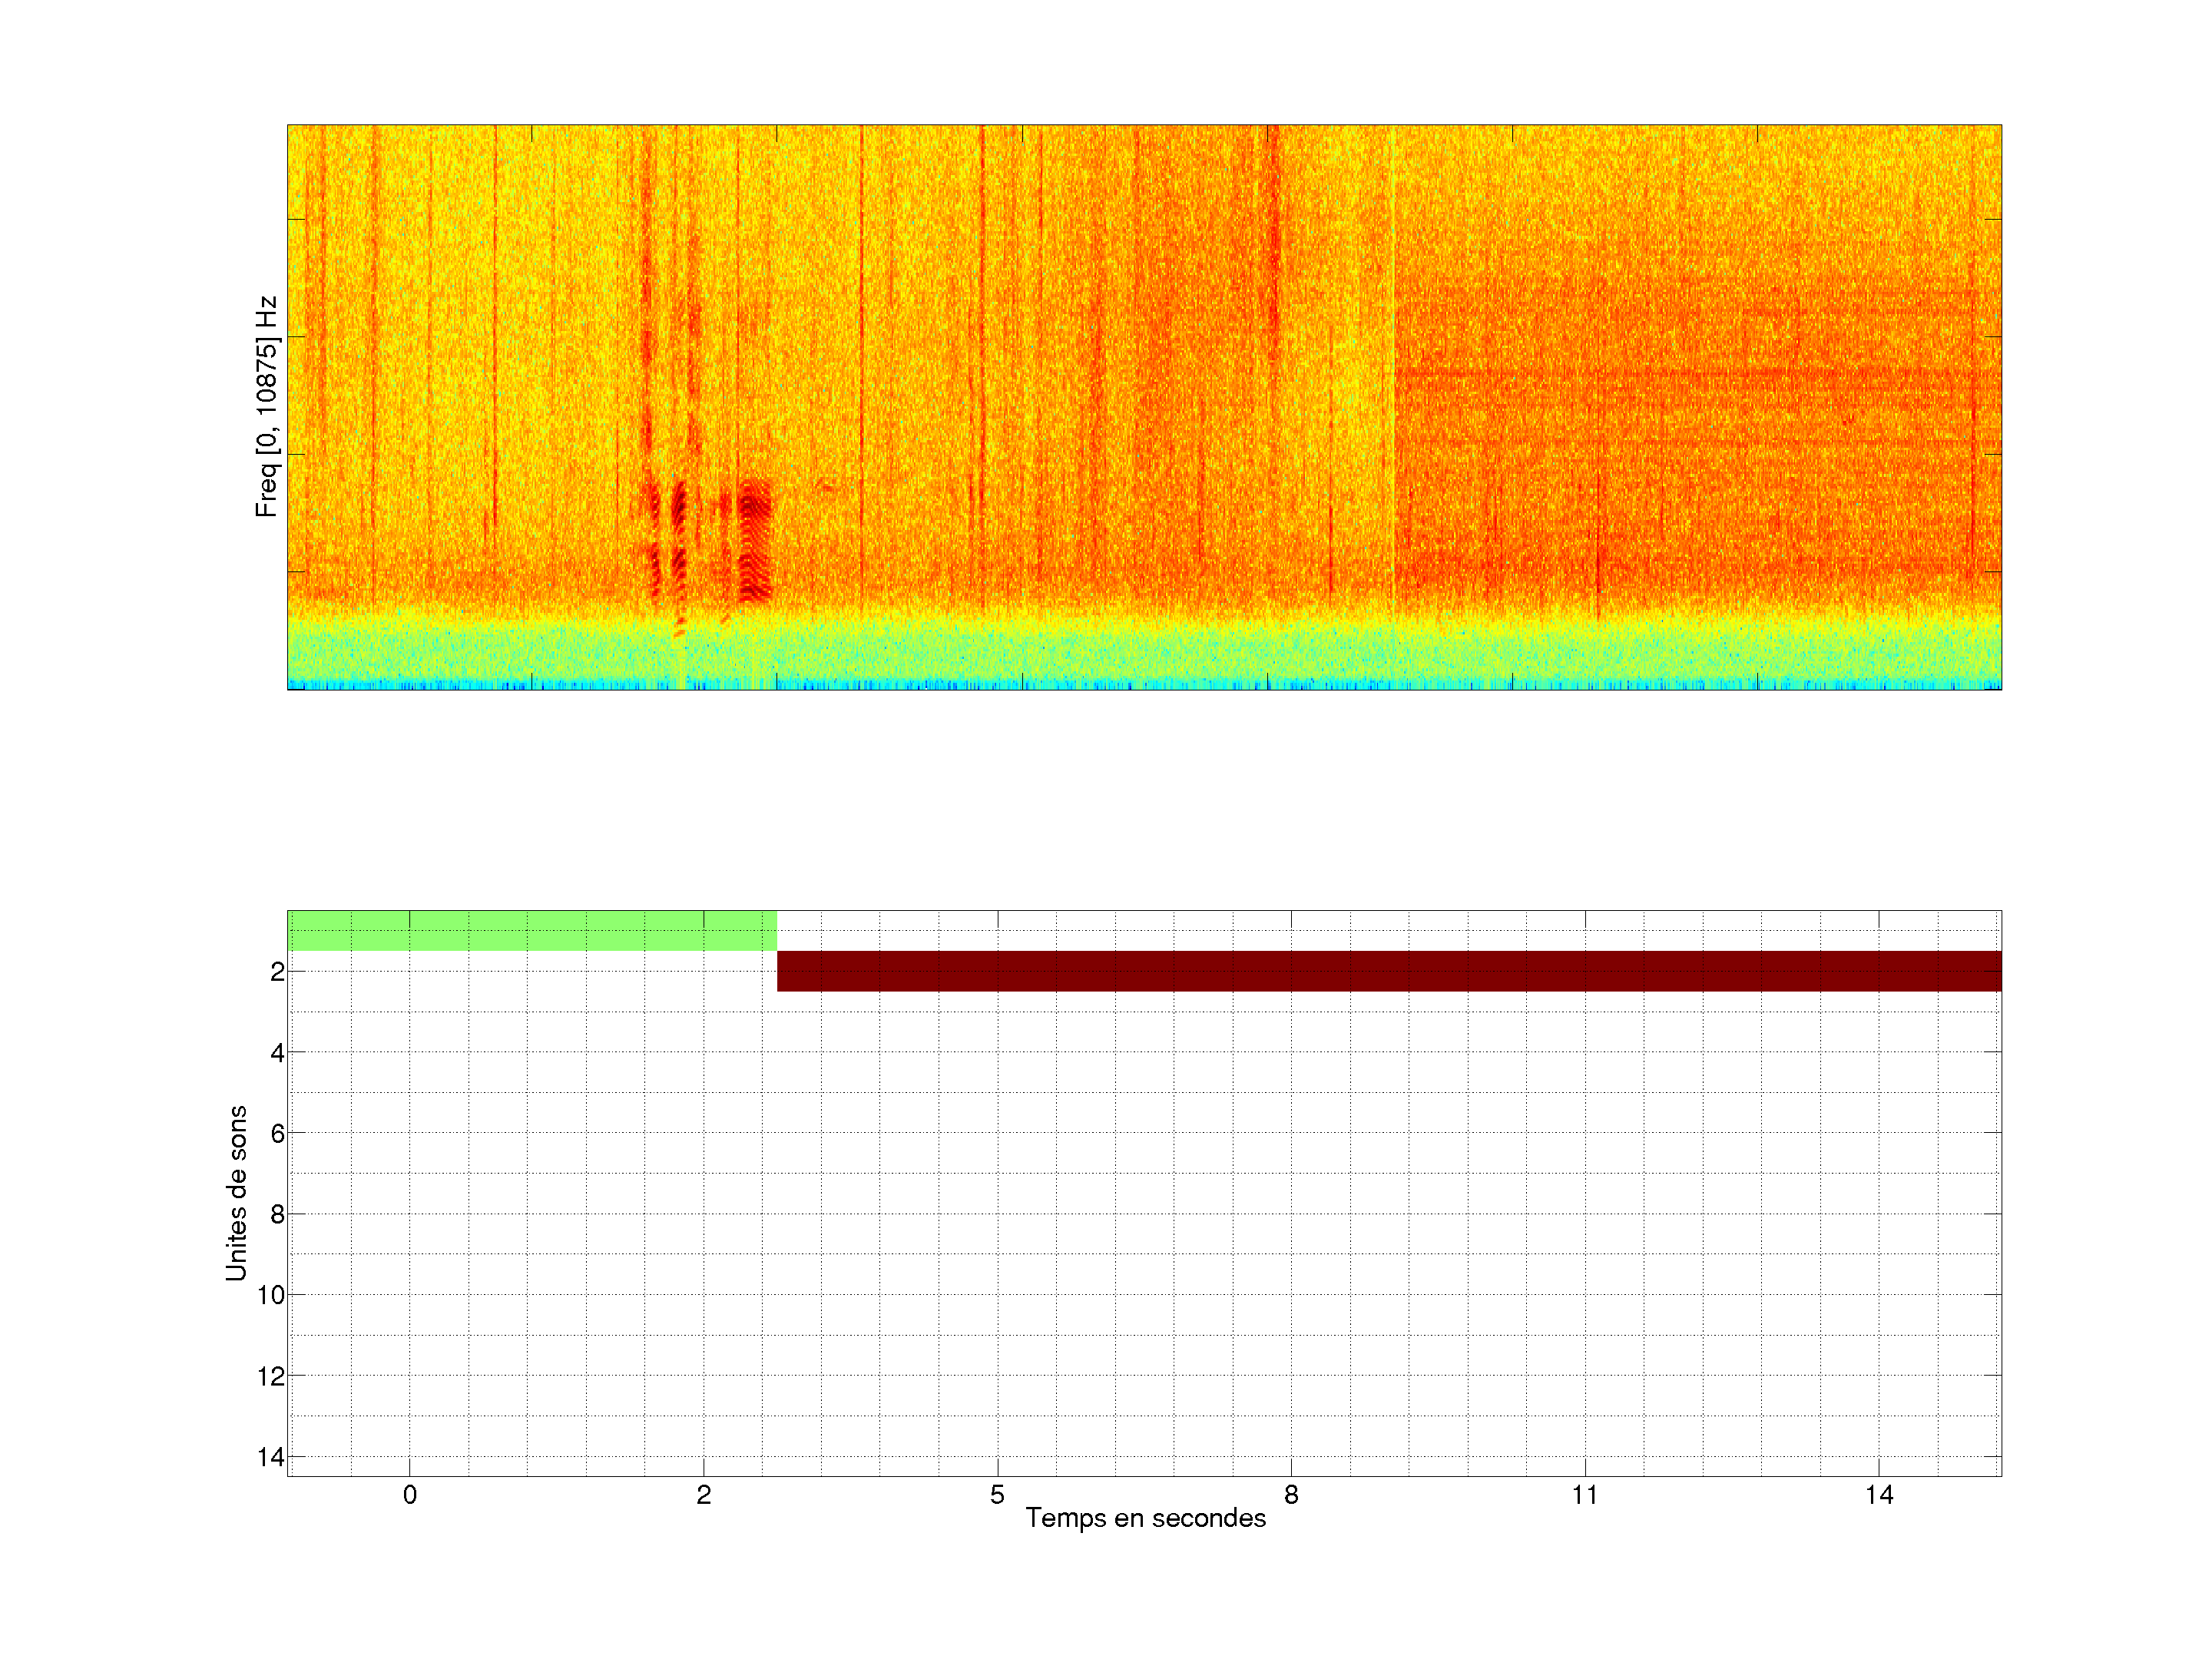This screenshot has width=2212, height=1659.
Task: Click sound units axis tick label 12
Action: (271, 1376)
